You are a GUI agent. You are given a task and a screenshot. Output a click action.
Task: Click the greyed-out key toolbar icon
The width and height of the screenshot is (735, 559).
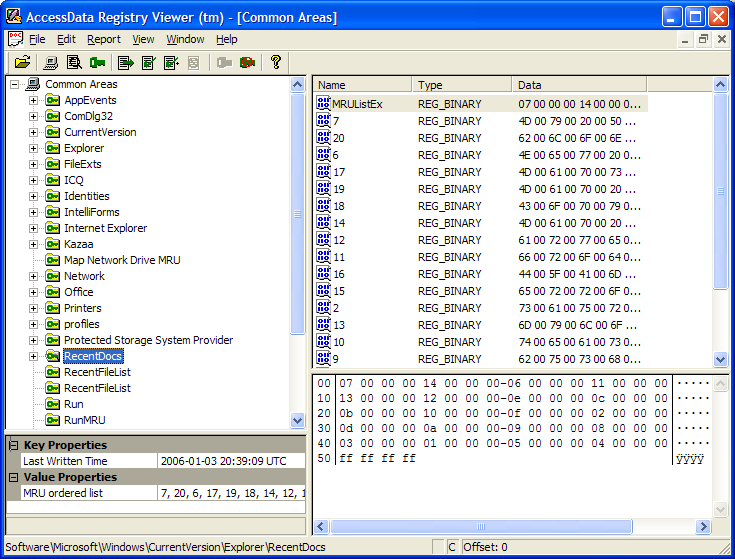[224, 62]
